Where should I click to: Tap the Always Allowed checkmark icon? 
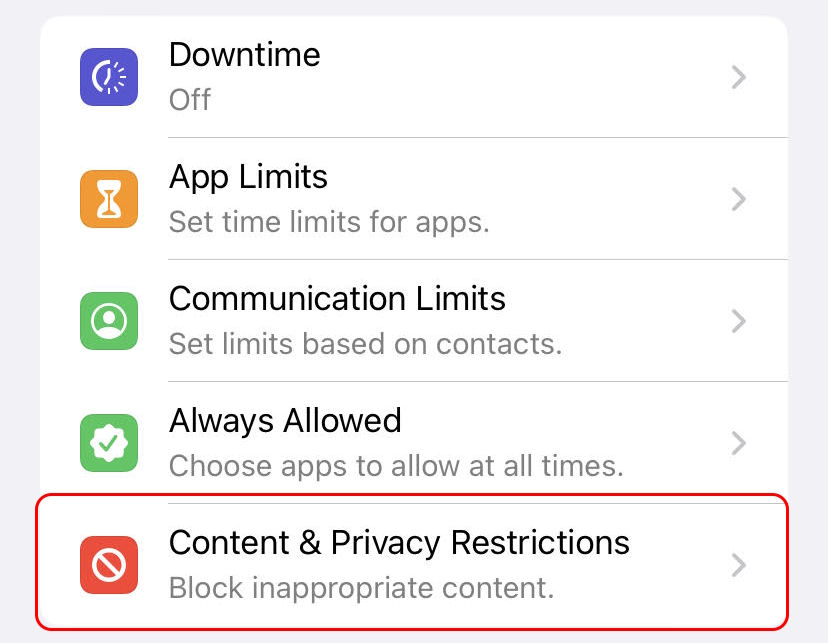[x=109, y=442]
